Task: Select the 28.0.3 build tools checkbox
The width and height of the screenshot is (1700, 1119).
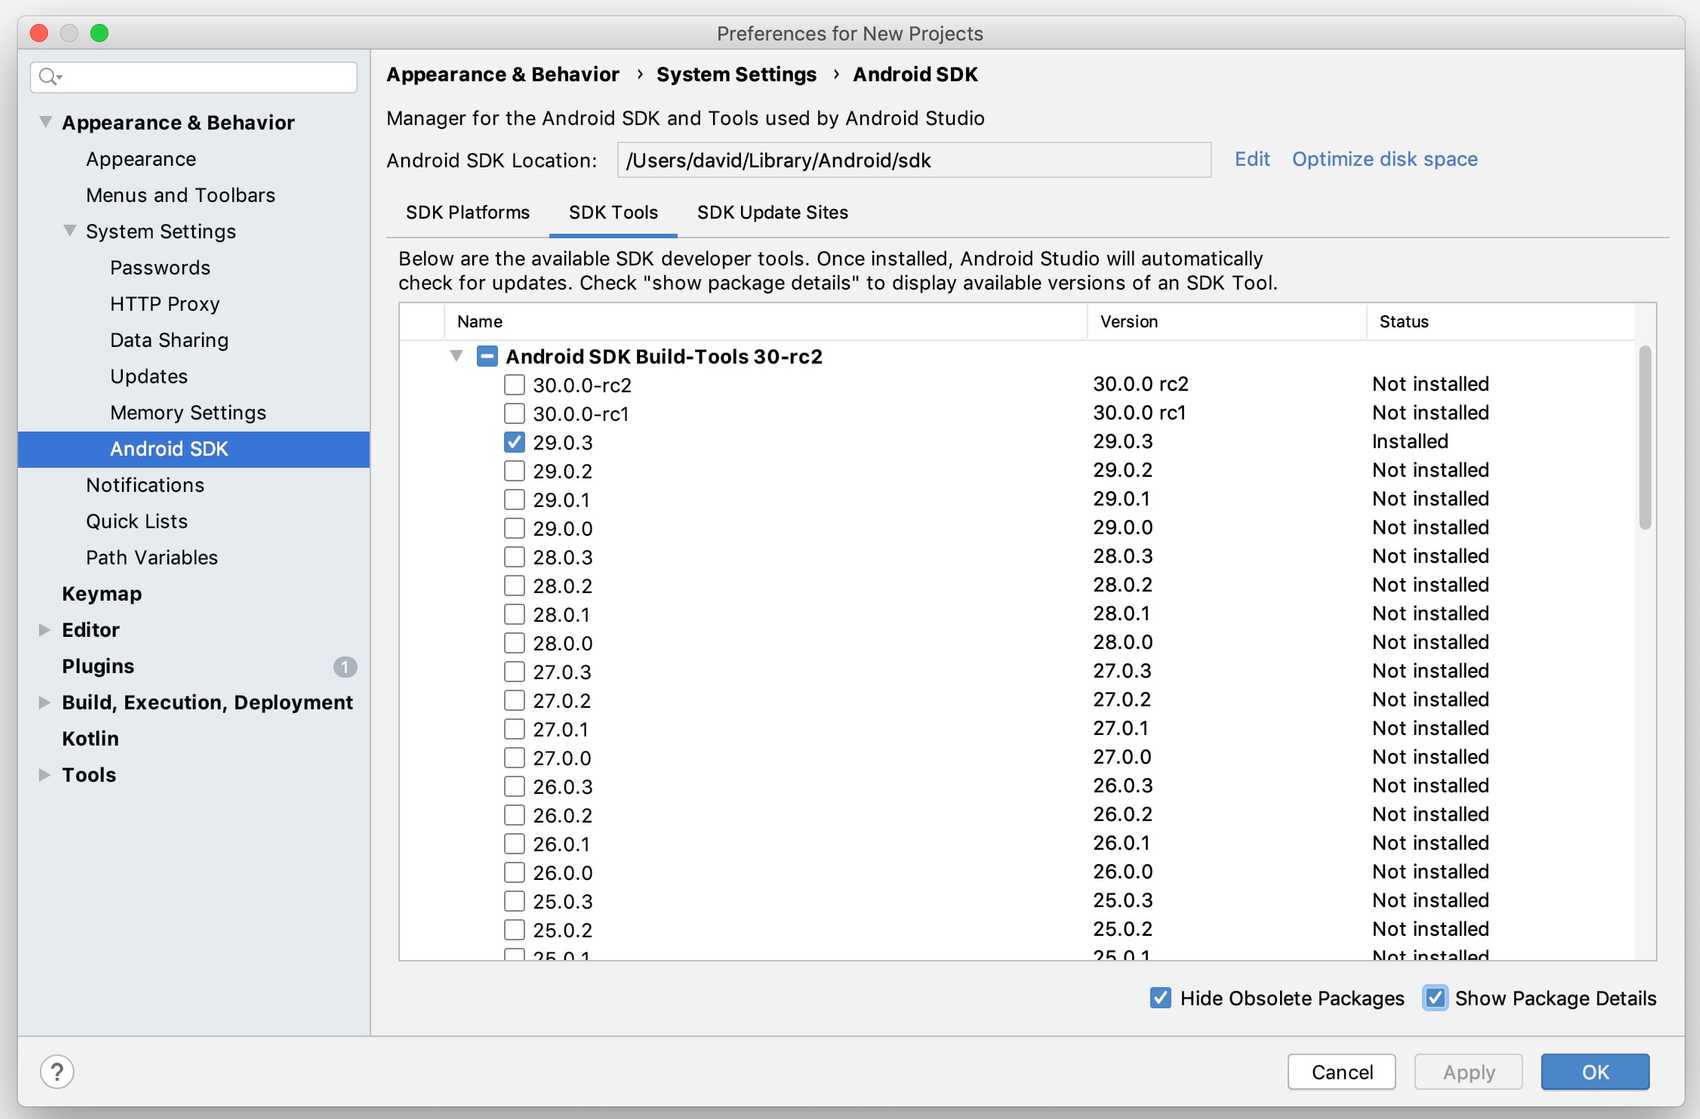Action: pyautogui.click(x=514, y=557)
